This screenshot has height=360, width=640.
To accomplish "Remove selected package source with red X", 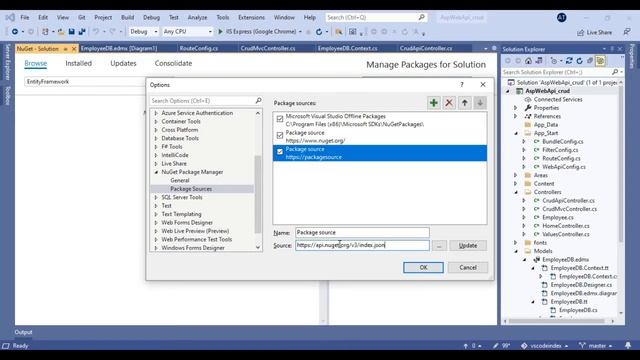I will tap(449, 103).
